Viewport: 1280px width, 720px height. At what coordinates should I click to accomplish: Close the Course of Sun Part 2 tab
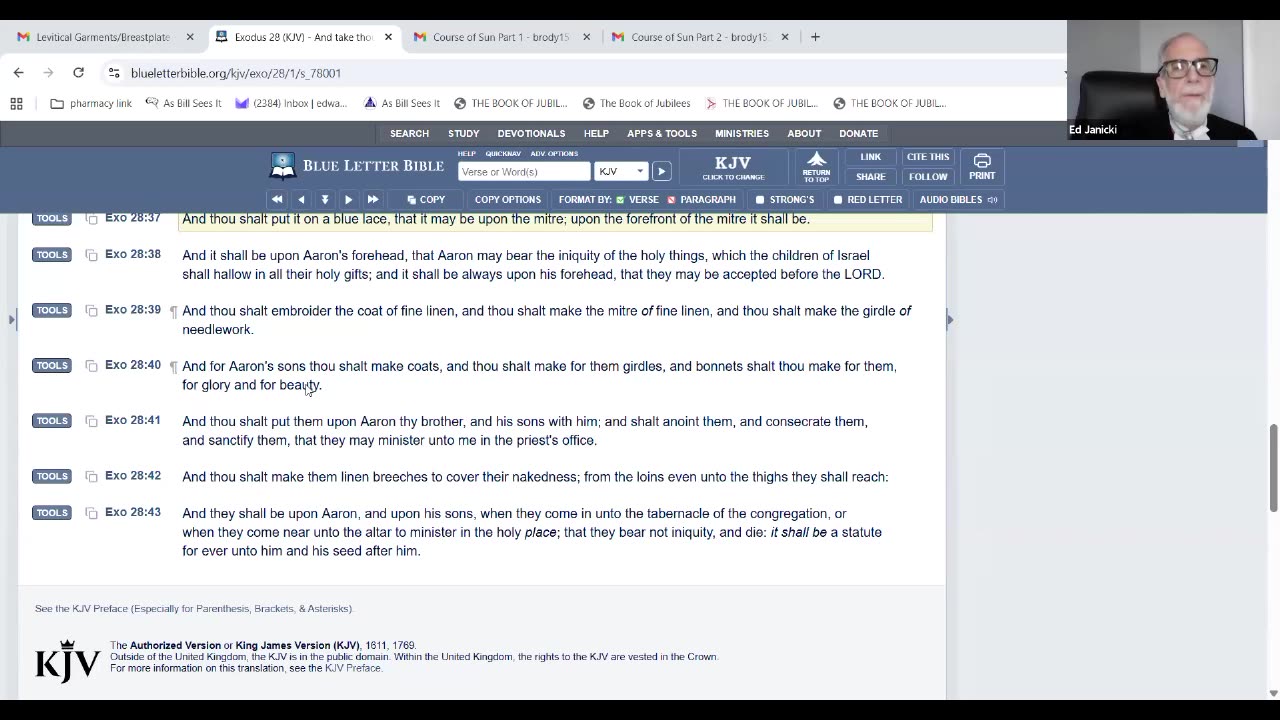(785, 37)
